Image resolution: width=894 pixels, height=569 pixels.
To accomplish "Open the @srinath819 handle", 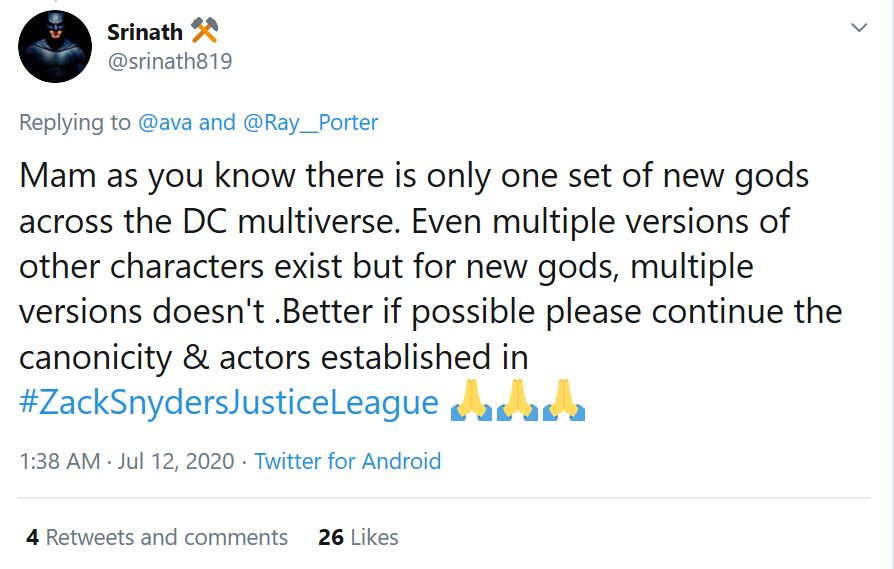I will [x=169, y=61].
